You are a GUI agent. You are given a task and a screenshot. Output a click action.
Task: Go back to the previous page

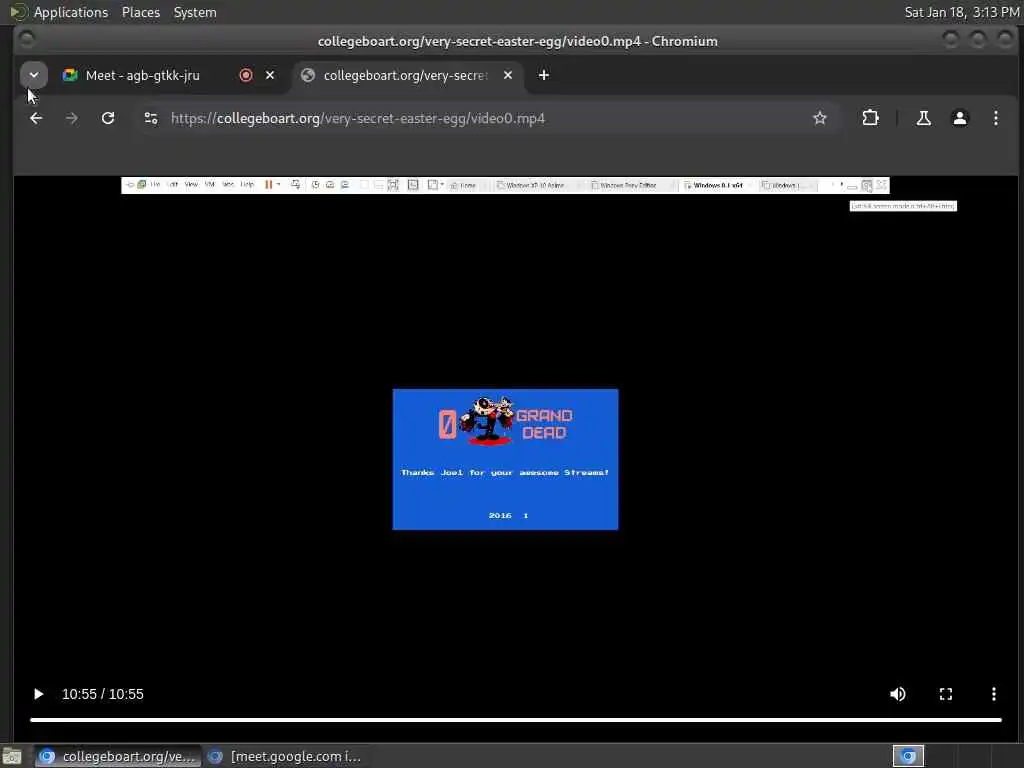(36, 118)
